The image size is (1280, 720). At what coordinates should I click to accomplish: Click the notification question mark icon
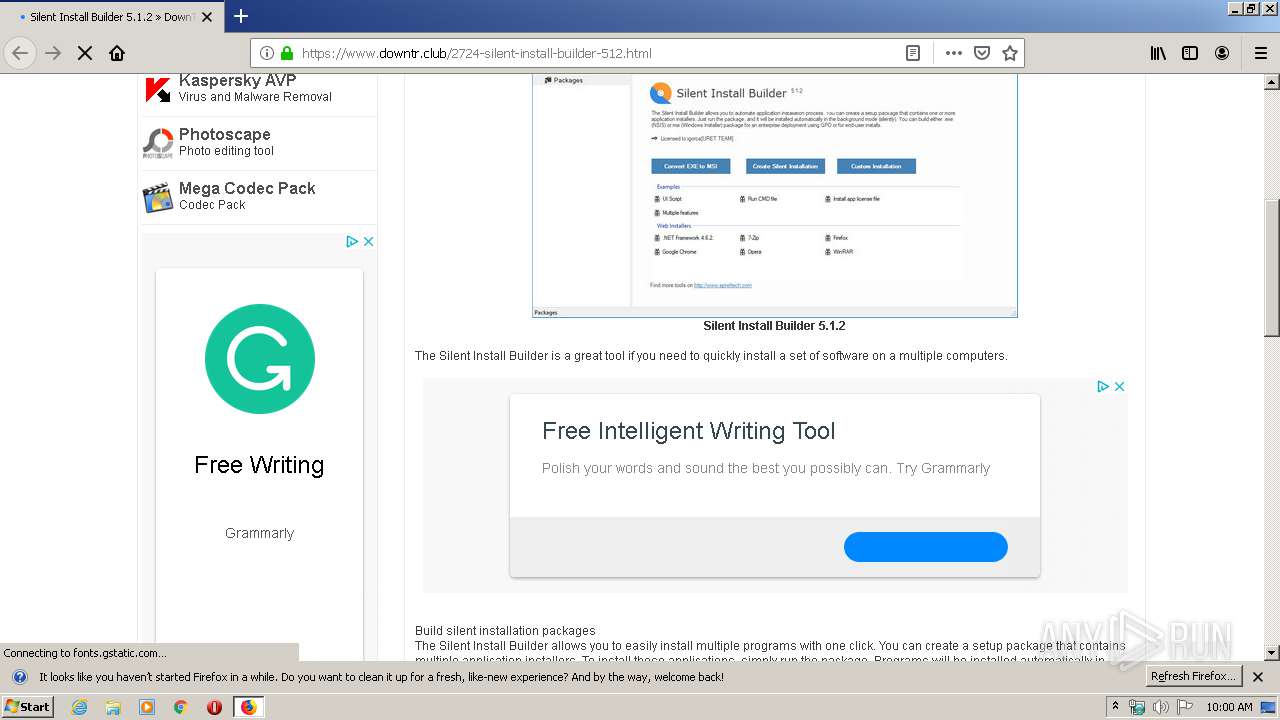[19, 677]
